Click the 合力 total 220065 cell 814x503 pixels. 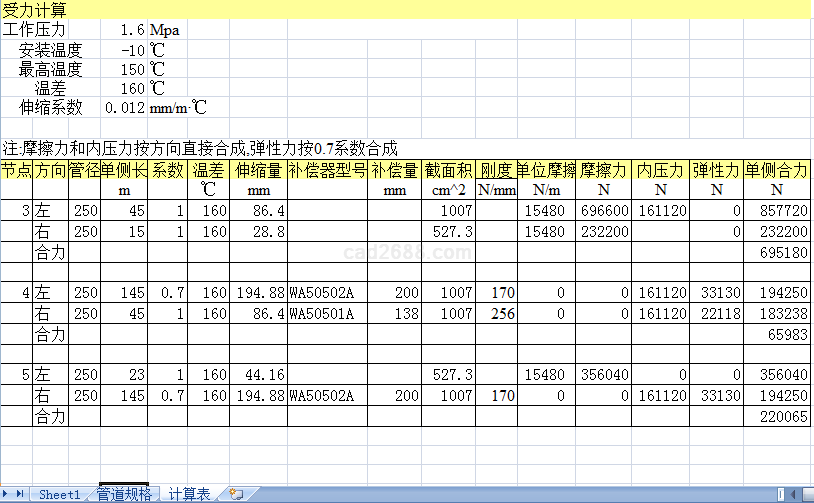776,415
